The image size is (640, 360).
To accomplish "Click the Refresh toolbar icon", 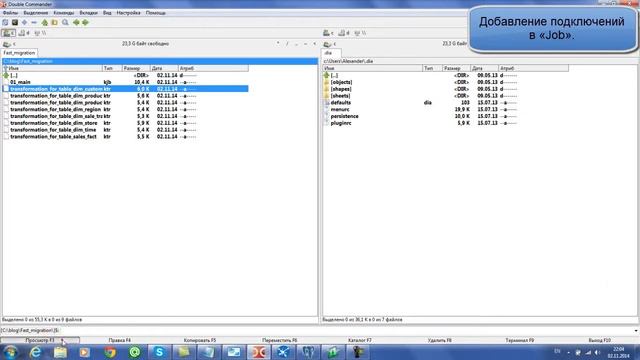I will pyautogui.click(x=5, y=22).
